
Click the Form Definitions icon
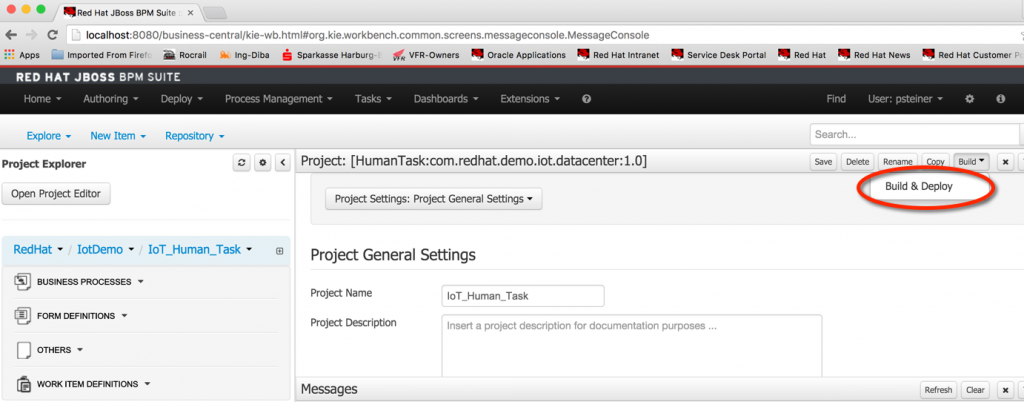click(23, 316)
